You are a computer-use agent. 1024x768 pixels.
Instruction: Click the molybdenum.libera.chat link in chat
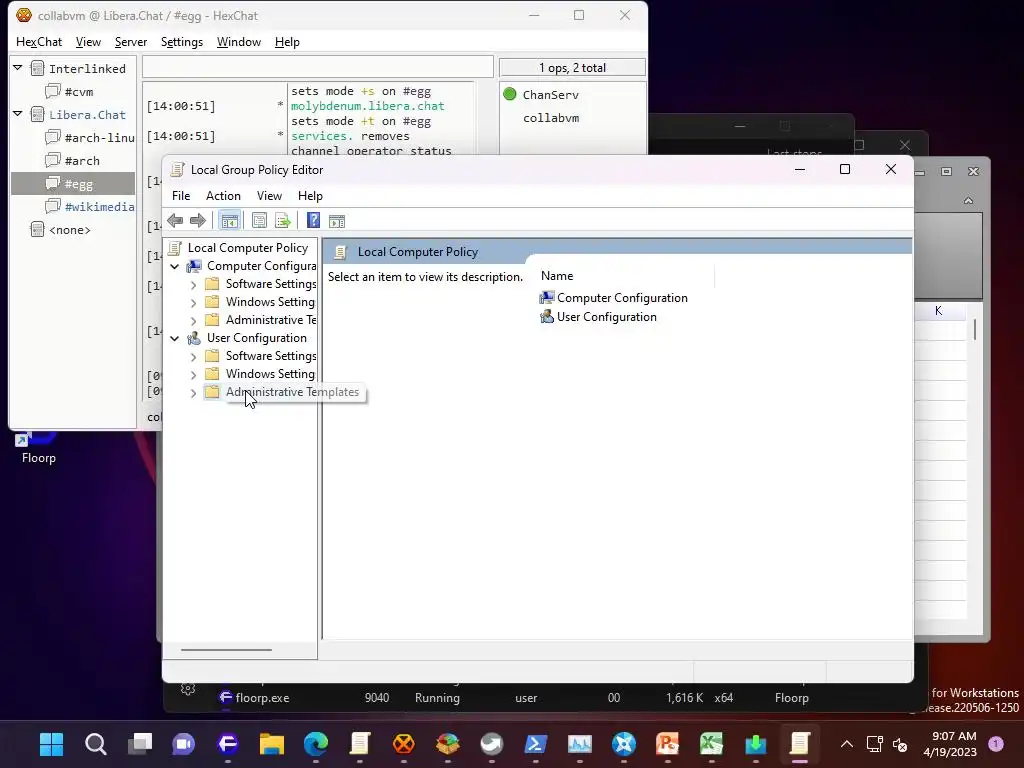(368, 106)
